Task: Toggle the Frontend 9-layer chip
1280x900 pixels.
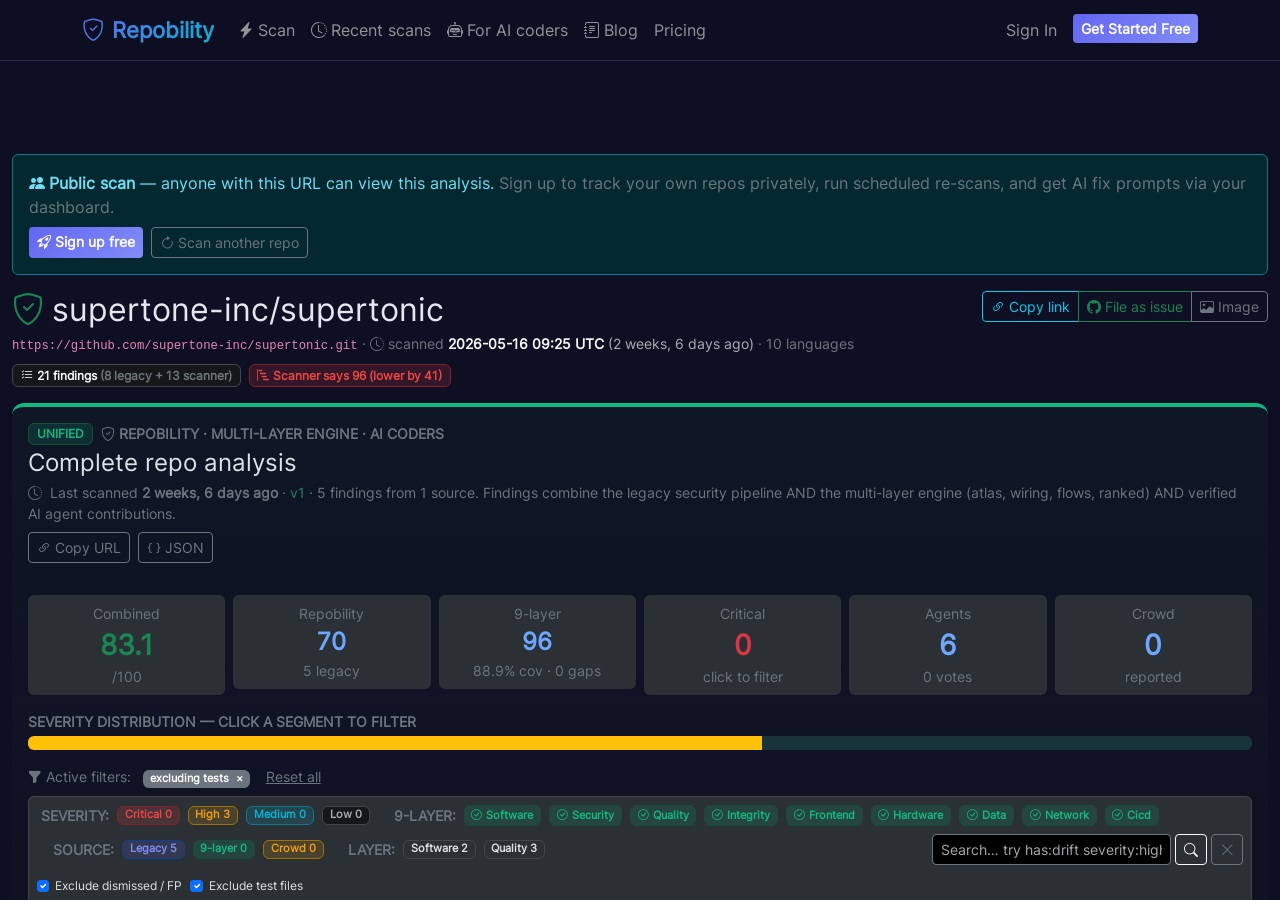Action: click(824, 815)
